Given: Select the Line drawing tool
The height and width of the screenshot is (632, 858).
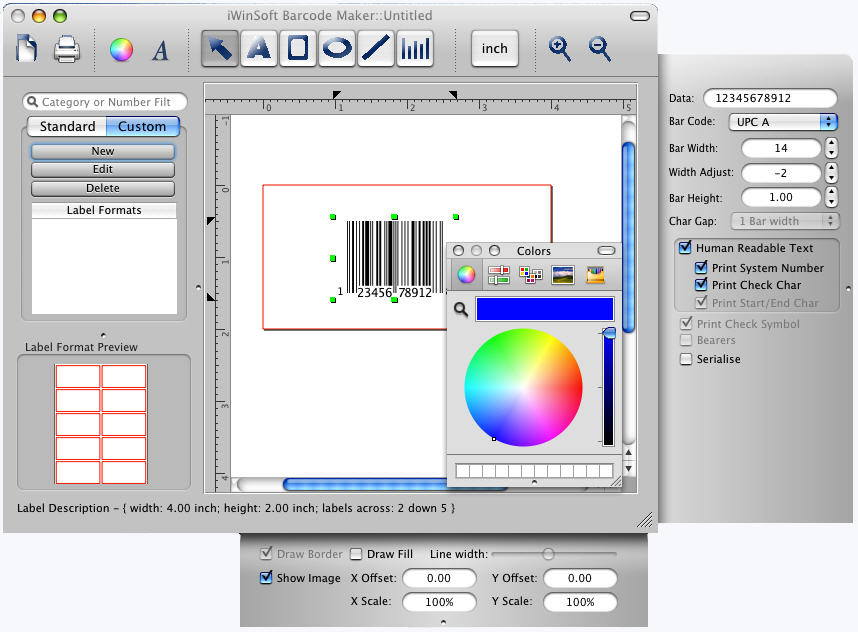Looking at the screenshot, I should [376, 49].
